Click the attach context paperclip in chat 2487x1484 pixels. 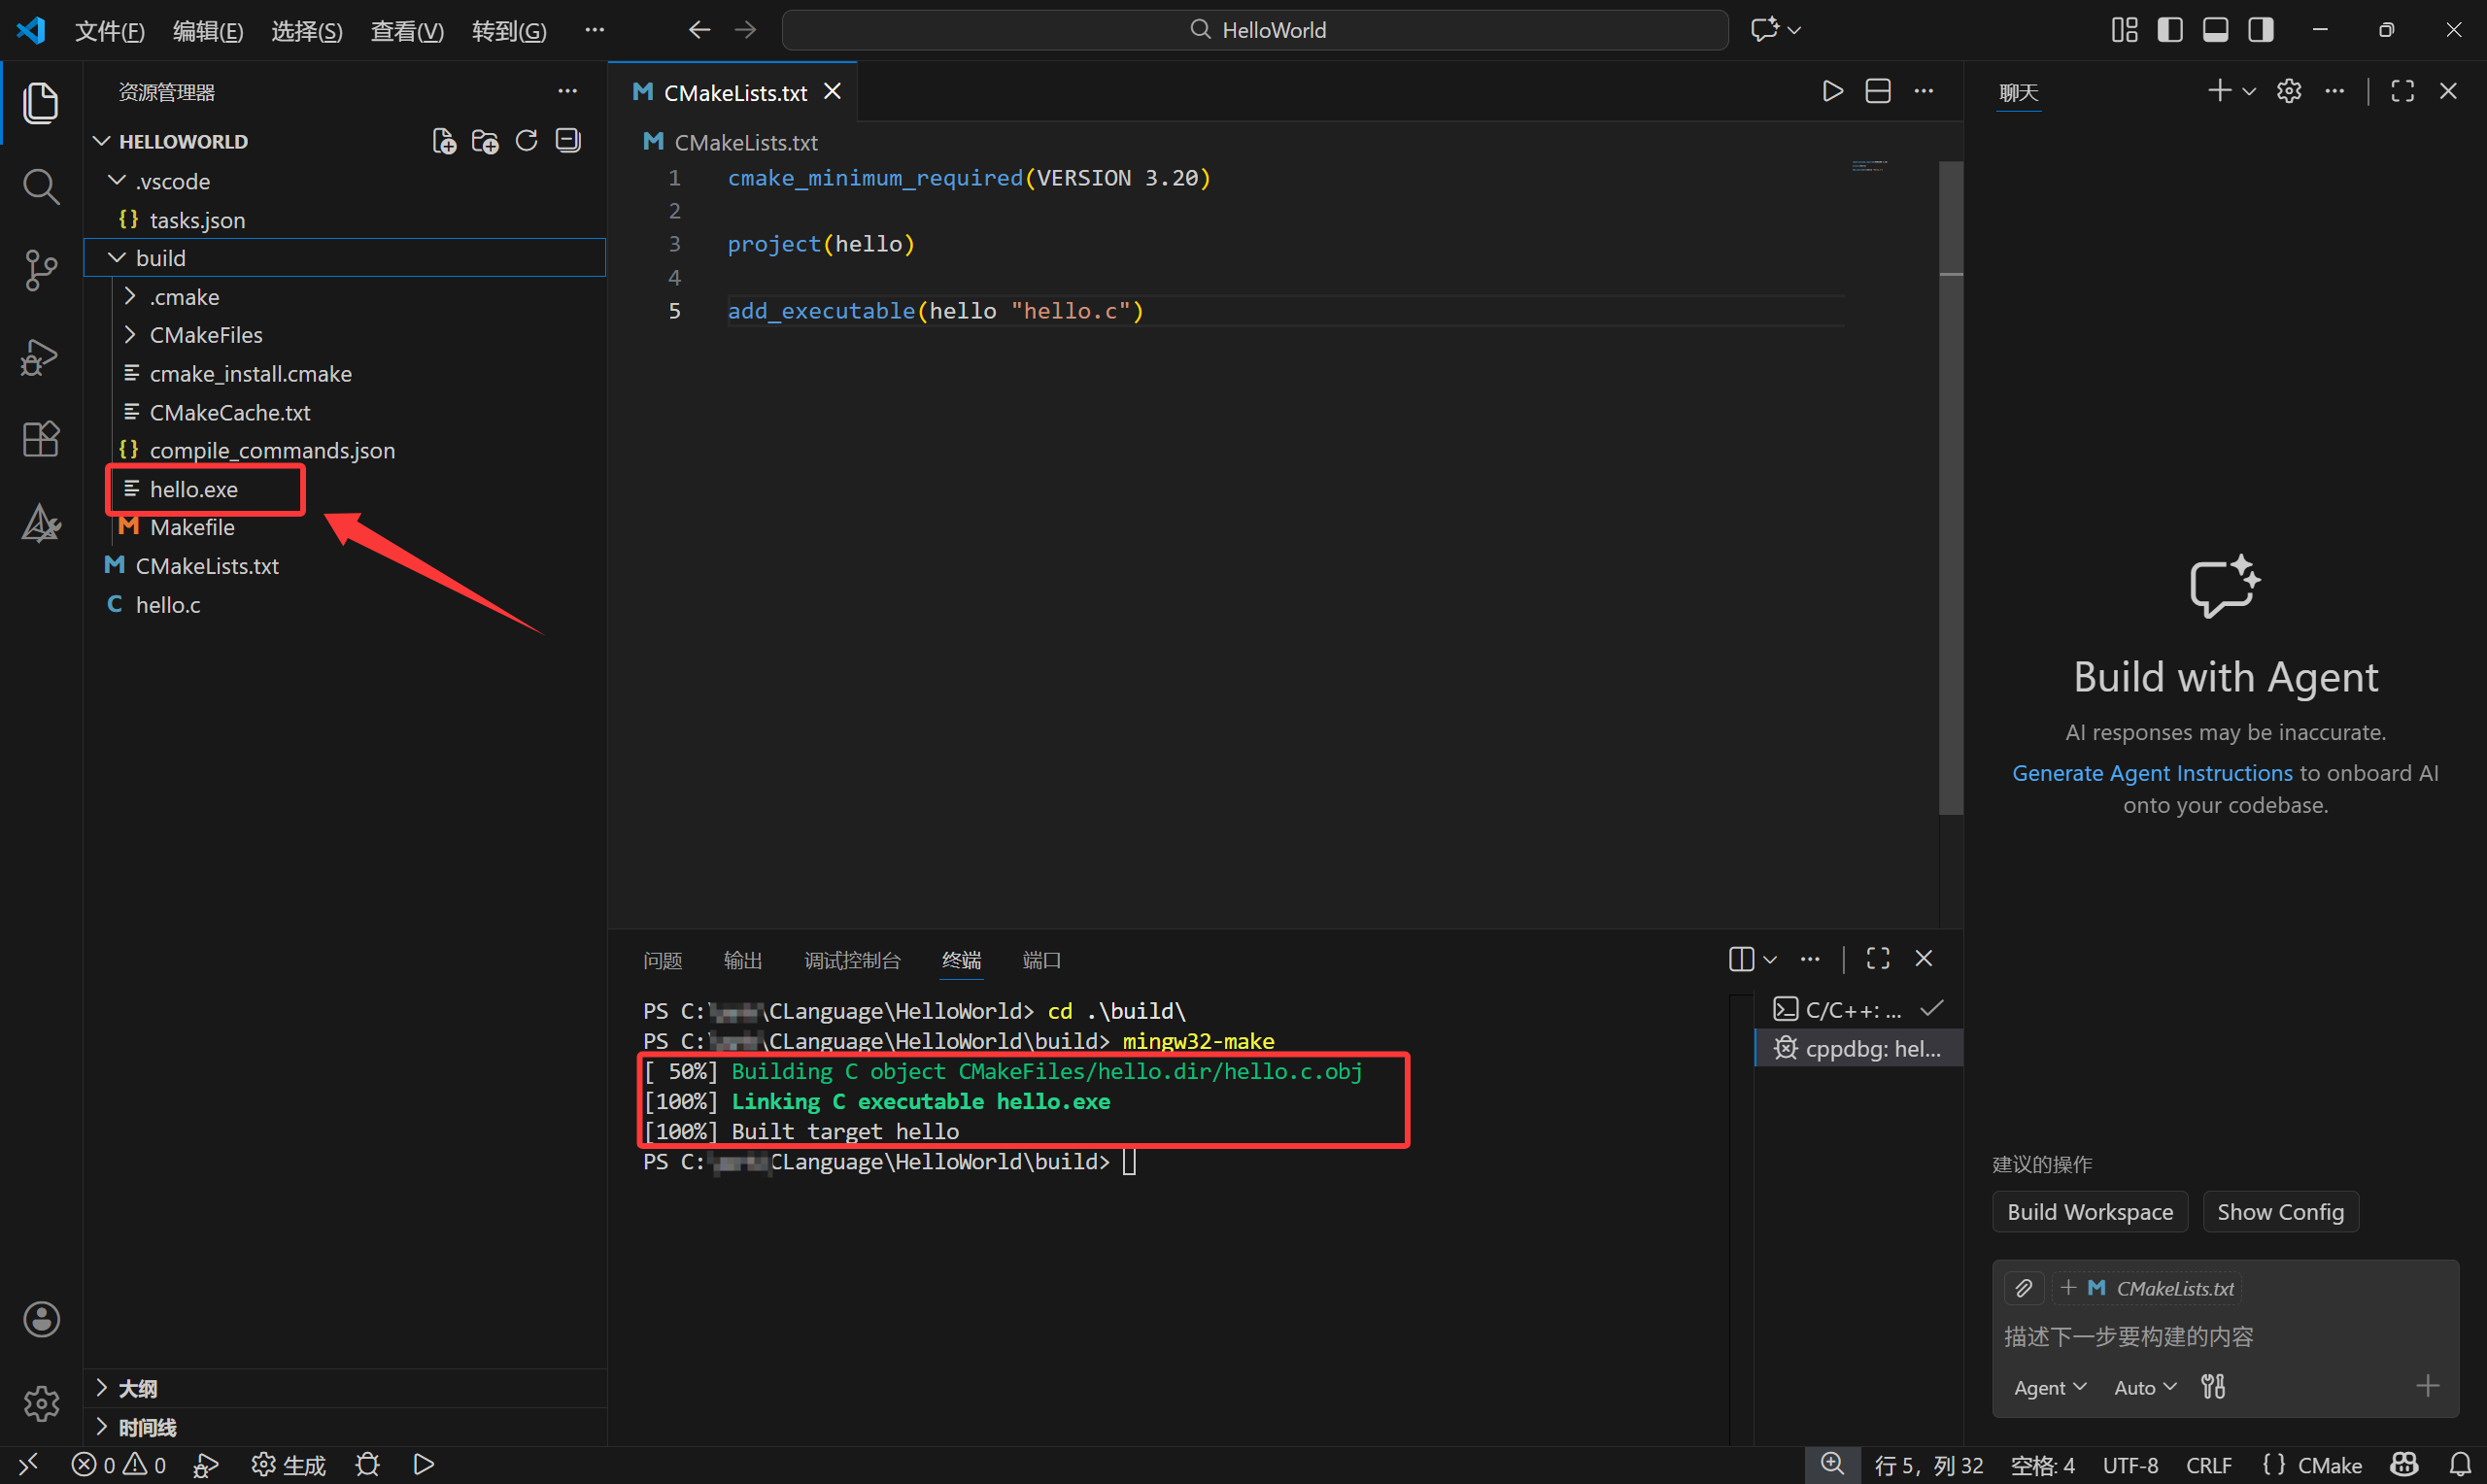point(2023,1288)
